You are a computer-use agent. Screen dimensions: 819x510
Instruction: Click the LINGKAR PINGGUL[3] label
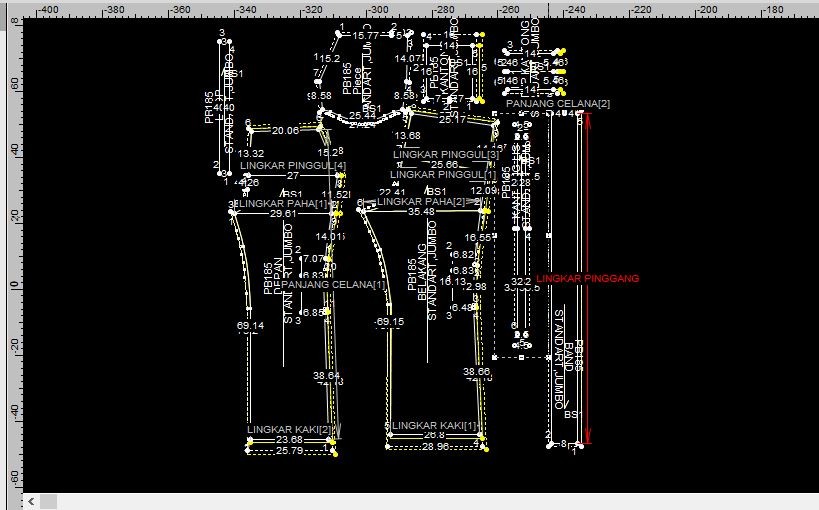pos(445,154)
